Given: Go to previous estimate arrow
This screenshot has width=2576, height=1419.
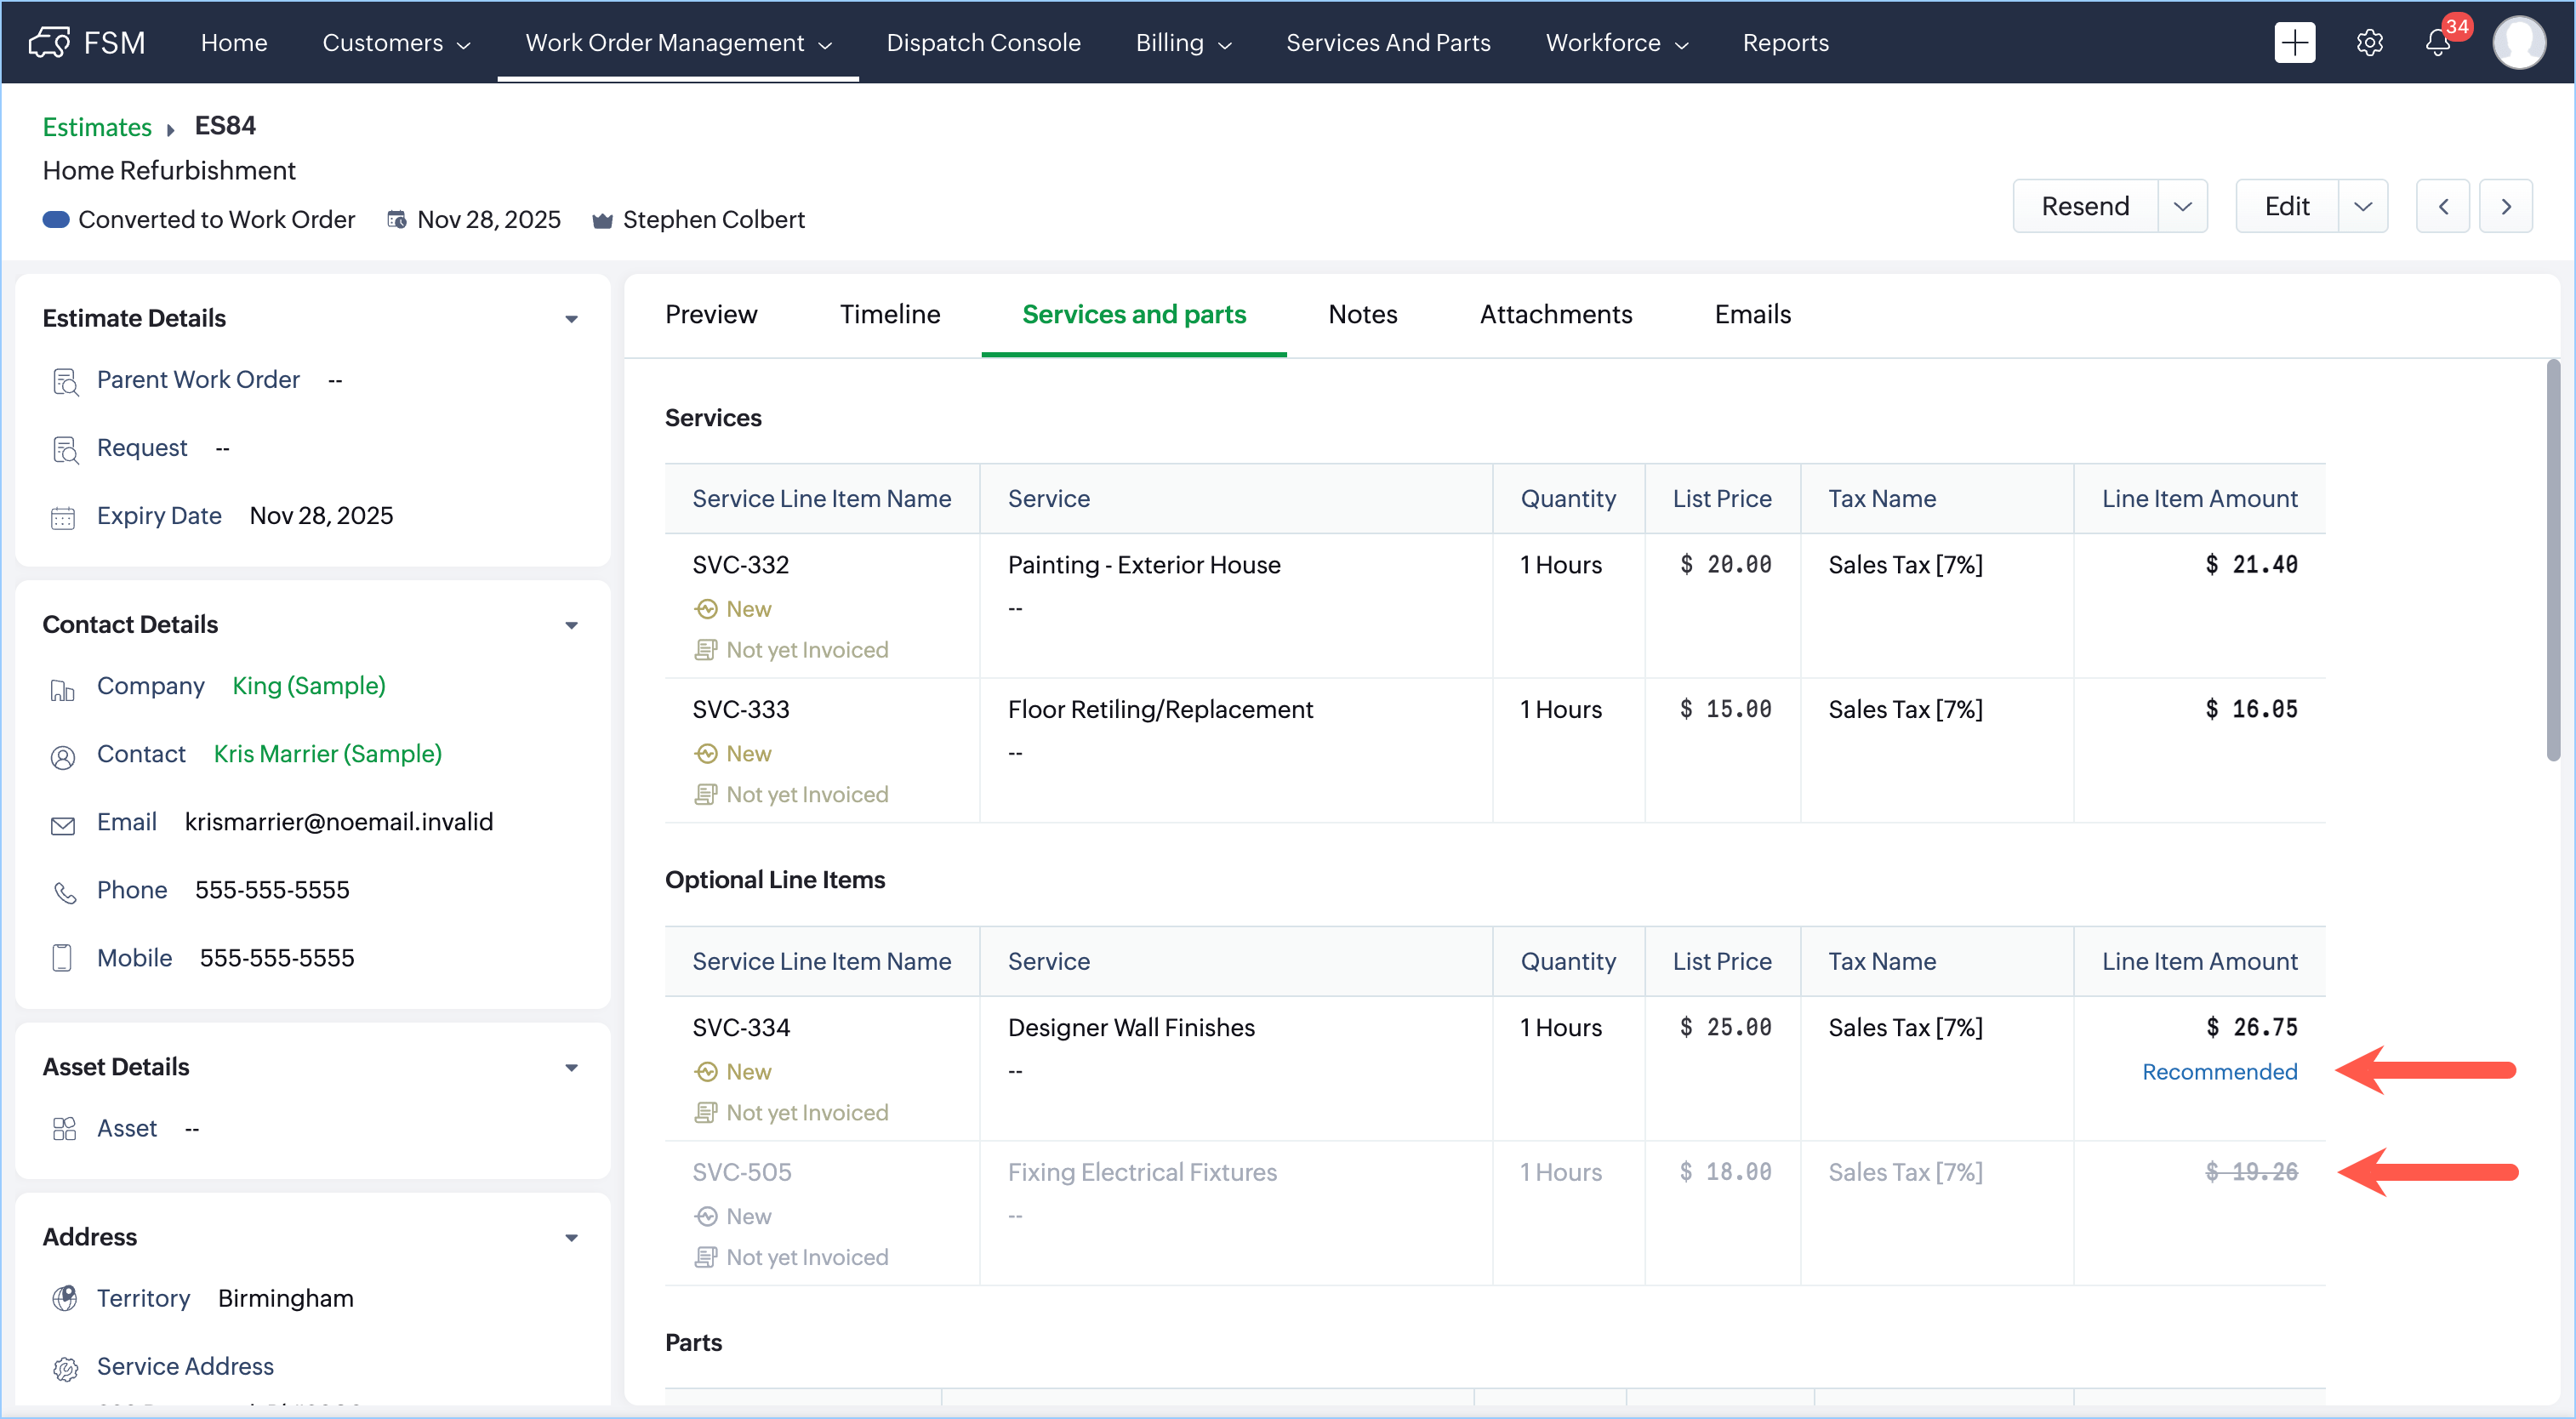Looking at the screenshot, I should (2442, 206).
